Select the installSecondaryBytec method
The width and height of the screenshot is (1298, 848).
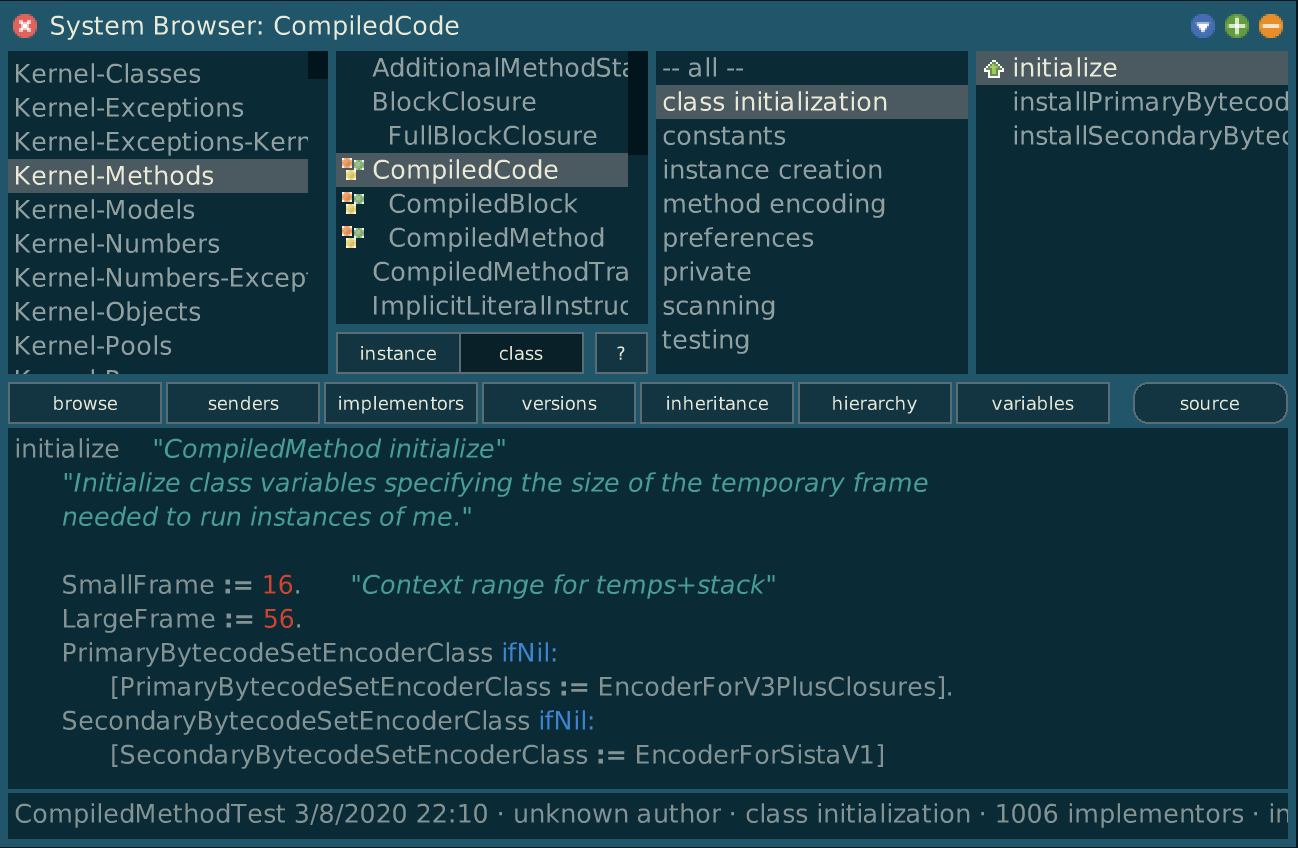[1132, 136]
